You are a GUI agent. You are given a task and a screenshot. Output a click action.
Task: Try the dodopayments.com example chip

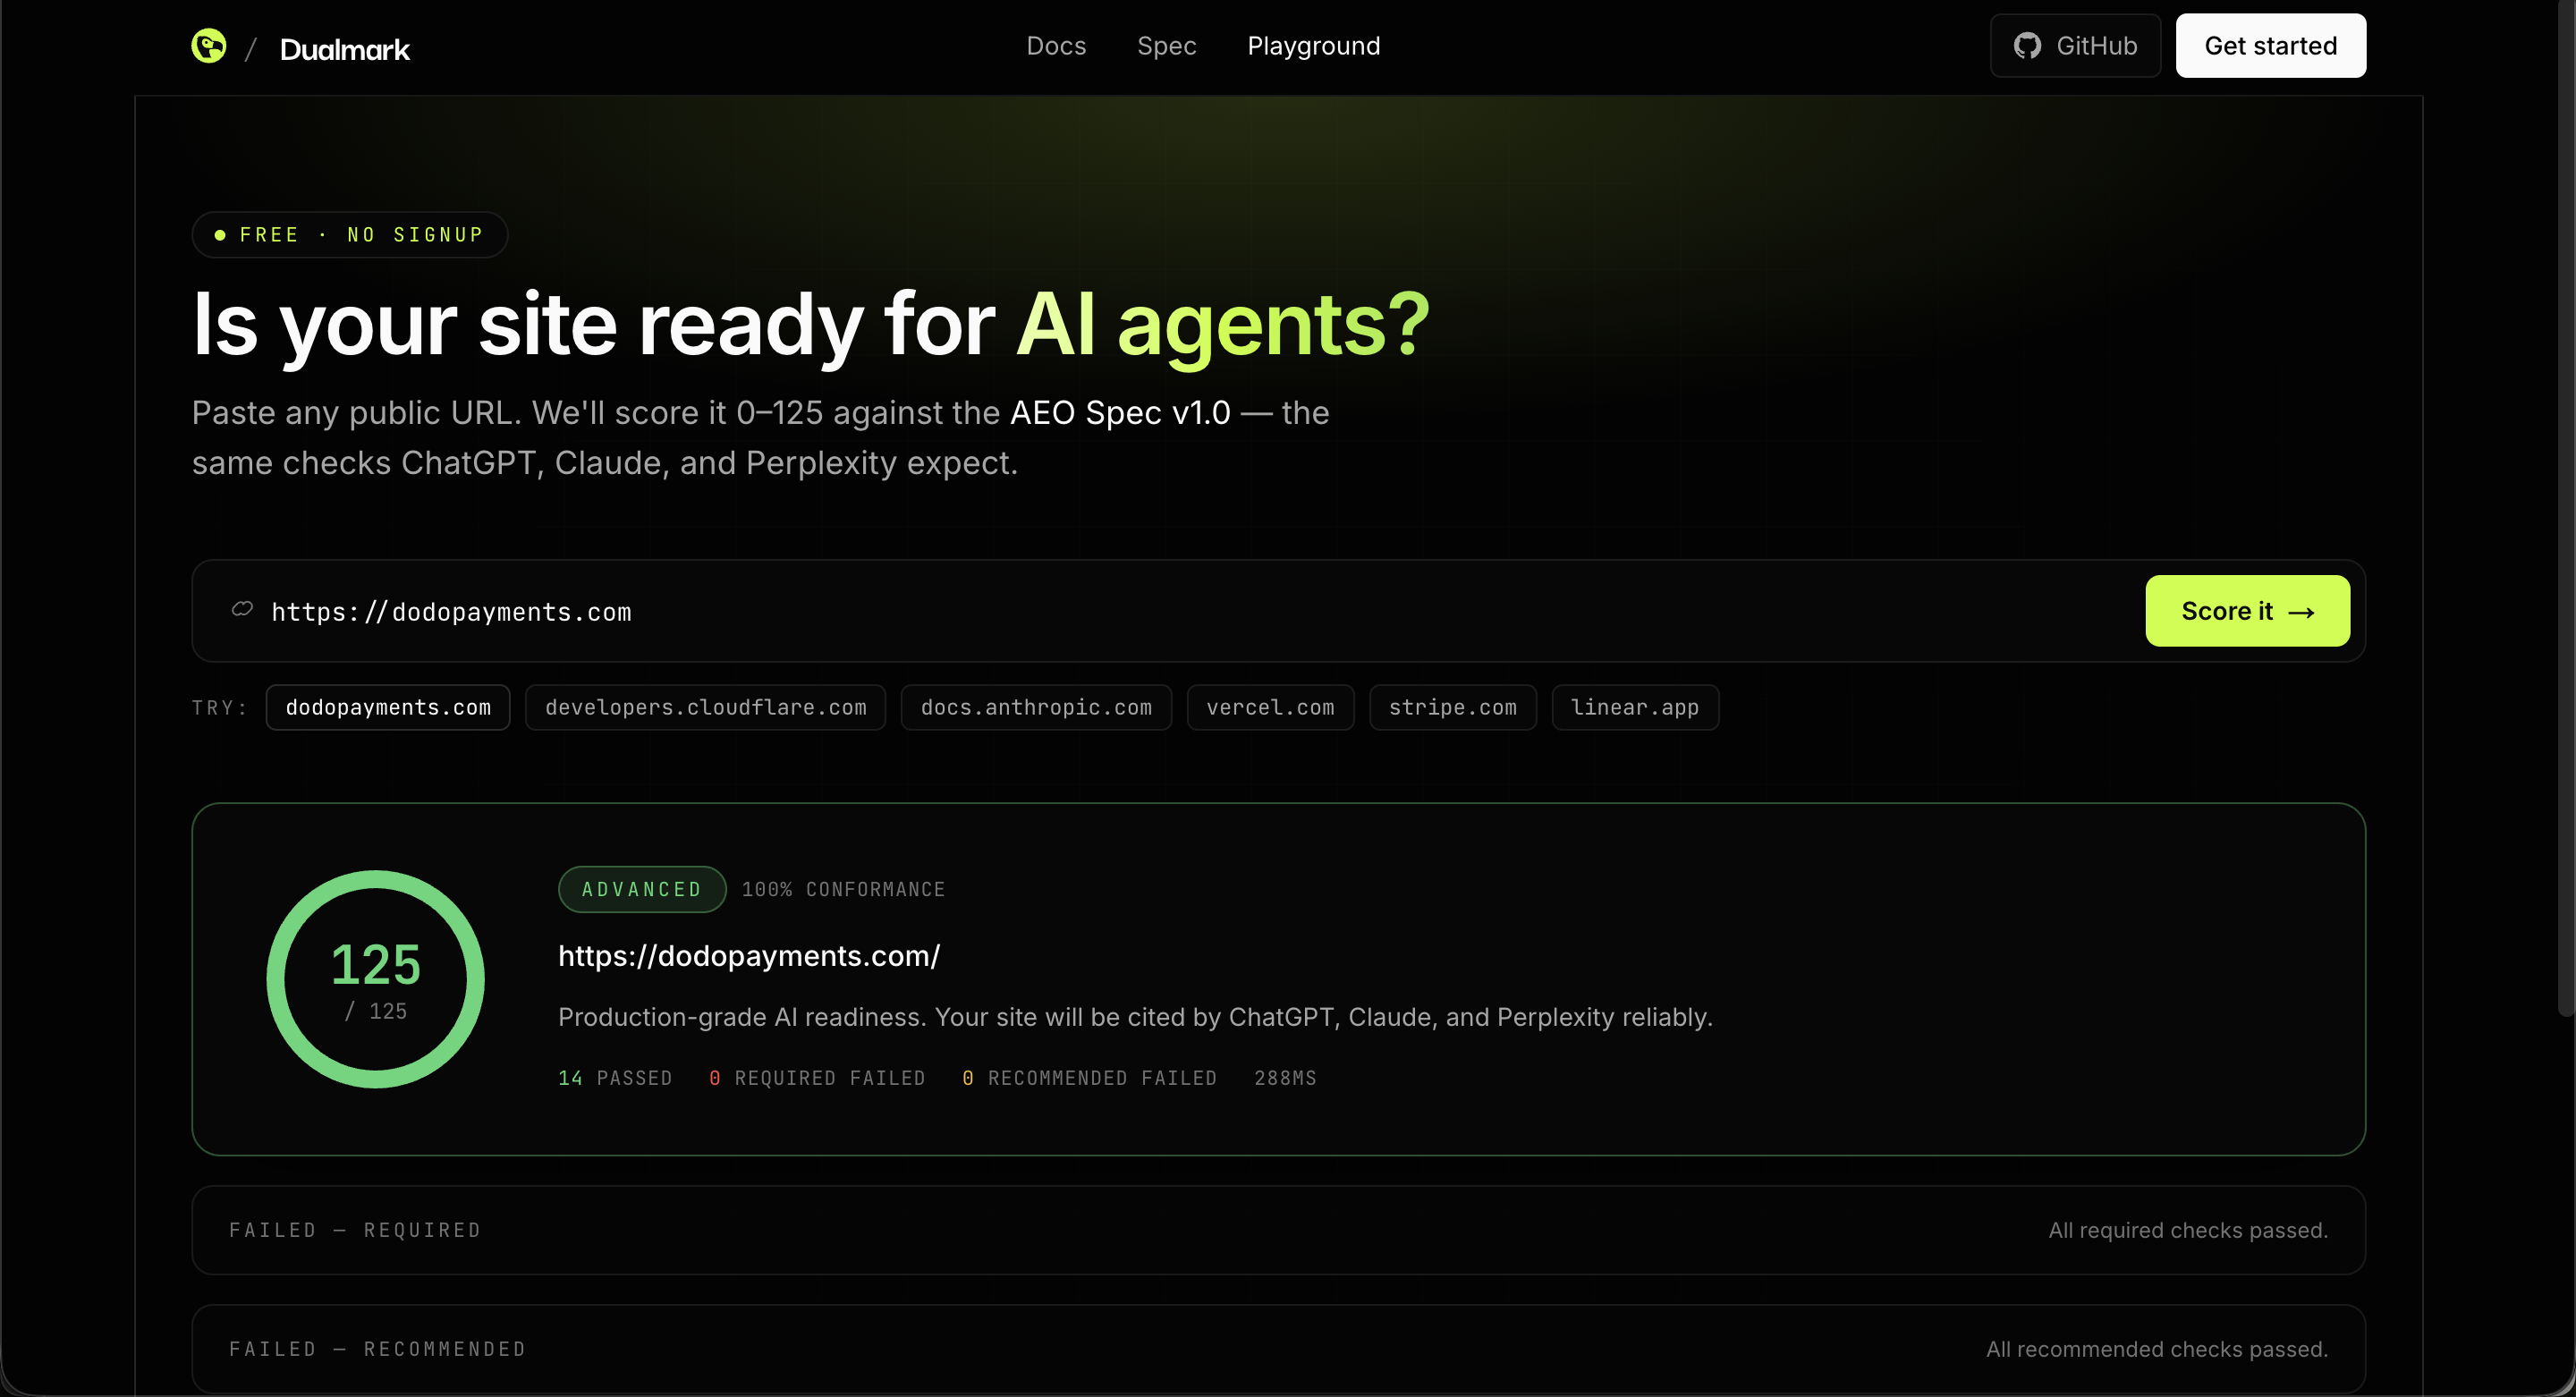(x=388, y=707)
